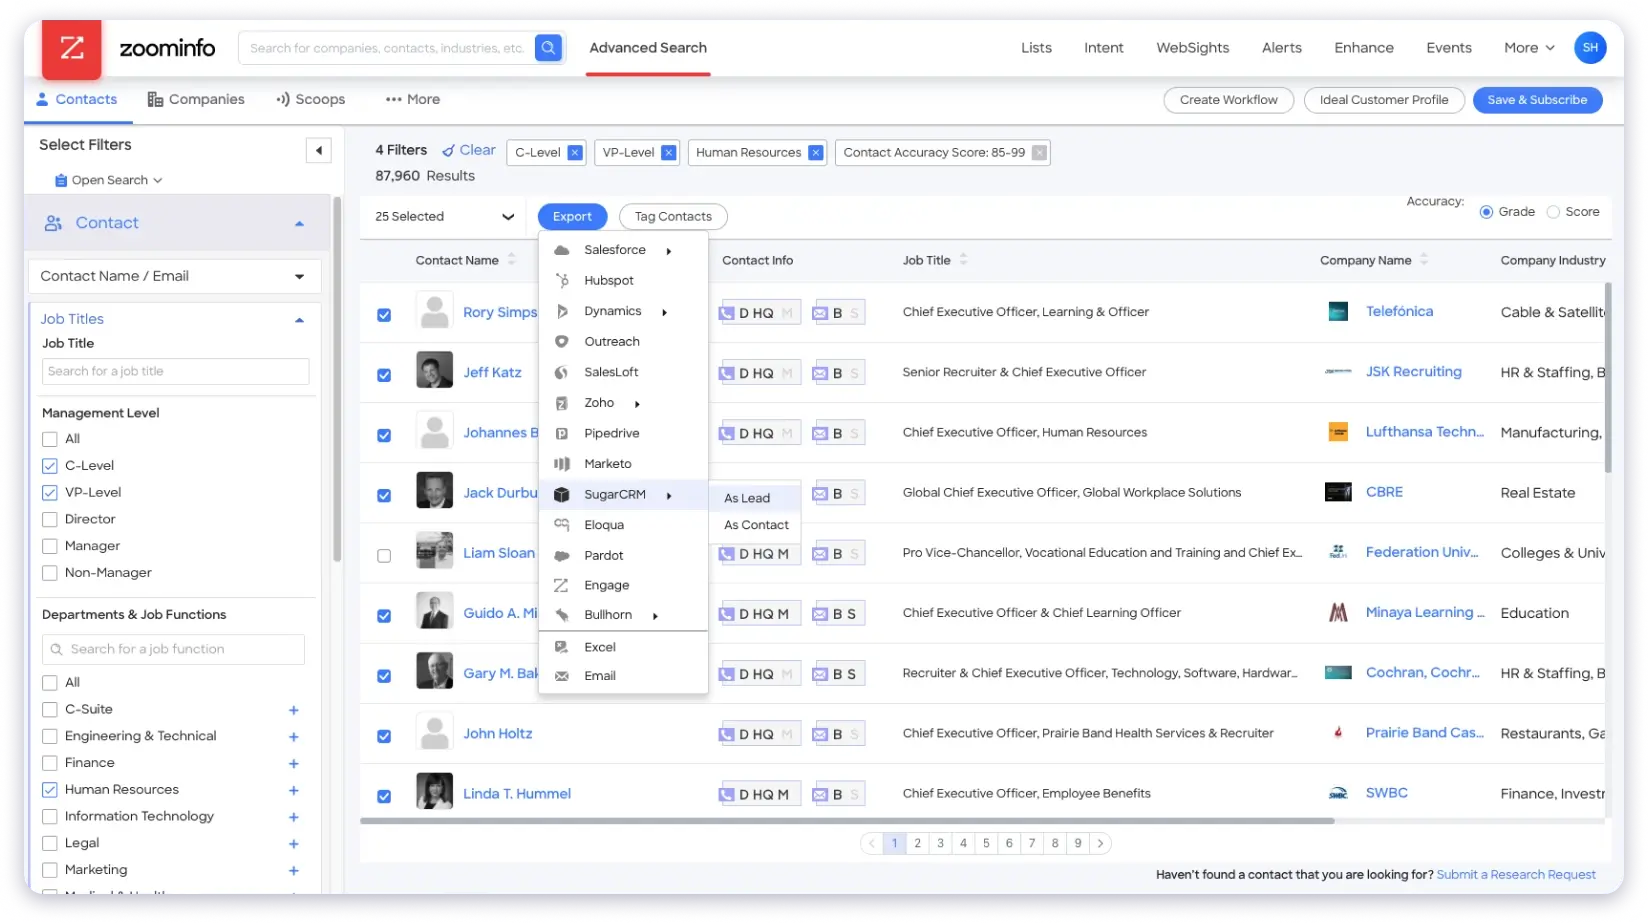Image resolution: width=1648 pixels, height=923 pixels.
Task: Click the Export button
Action: click(572, 217)
